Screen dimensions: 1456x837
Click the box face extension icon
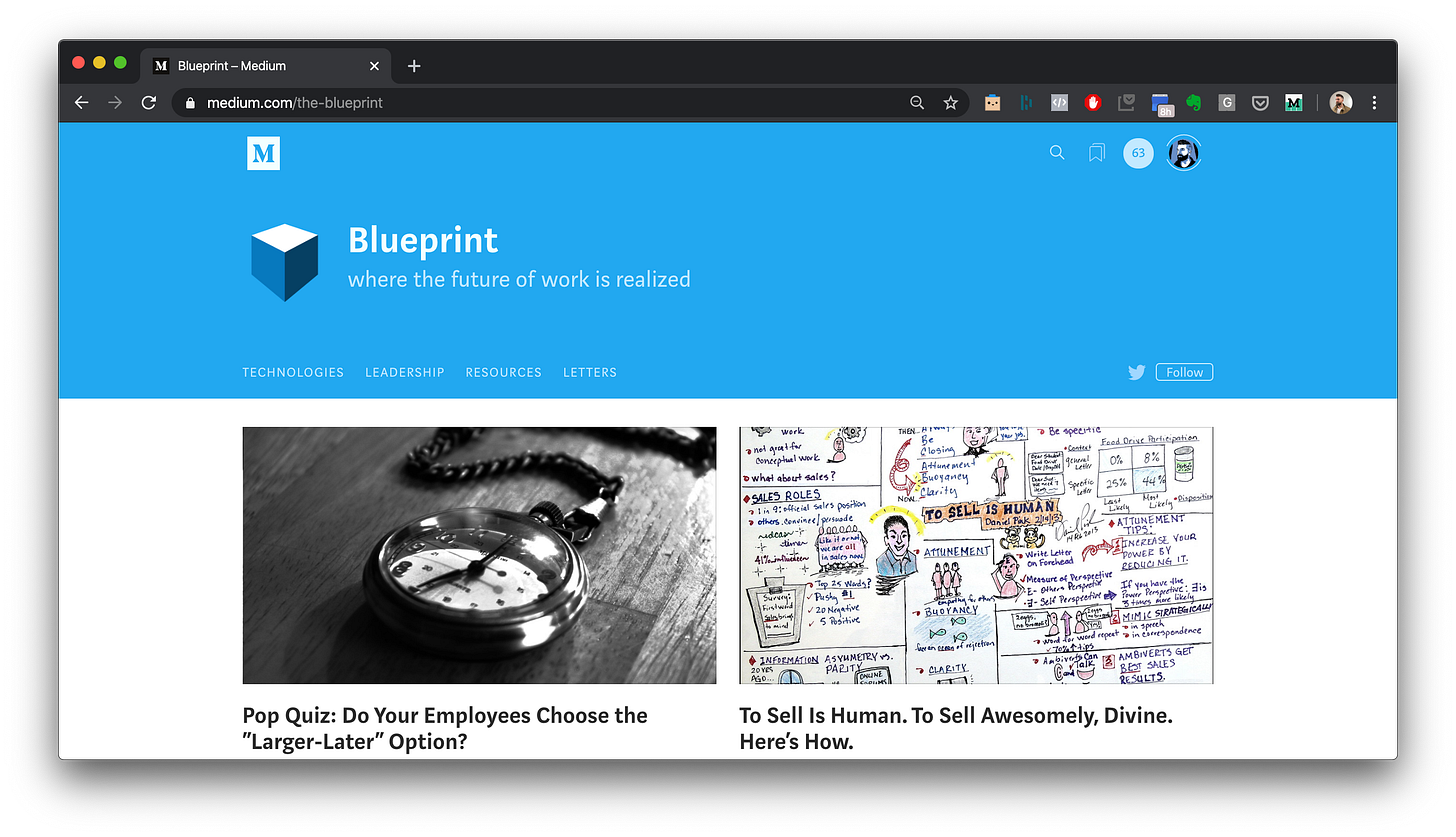[992, 102]
